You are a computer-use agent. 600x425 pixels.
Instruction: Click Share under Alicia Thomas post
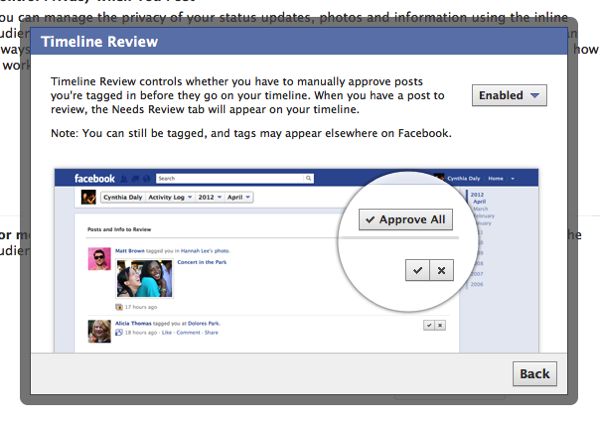tap(211, 332)
